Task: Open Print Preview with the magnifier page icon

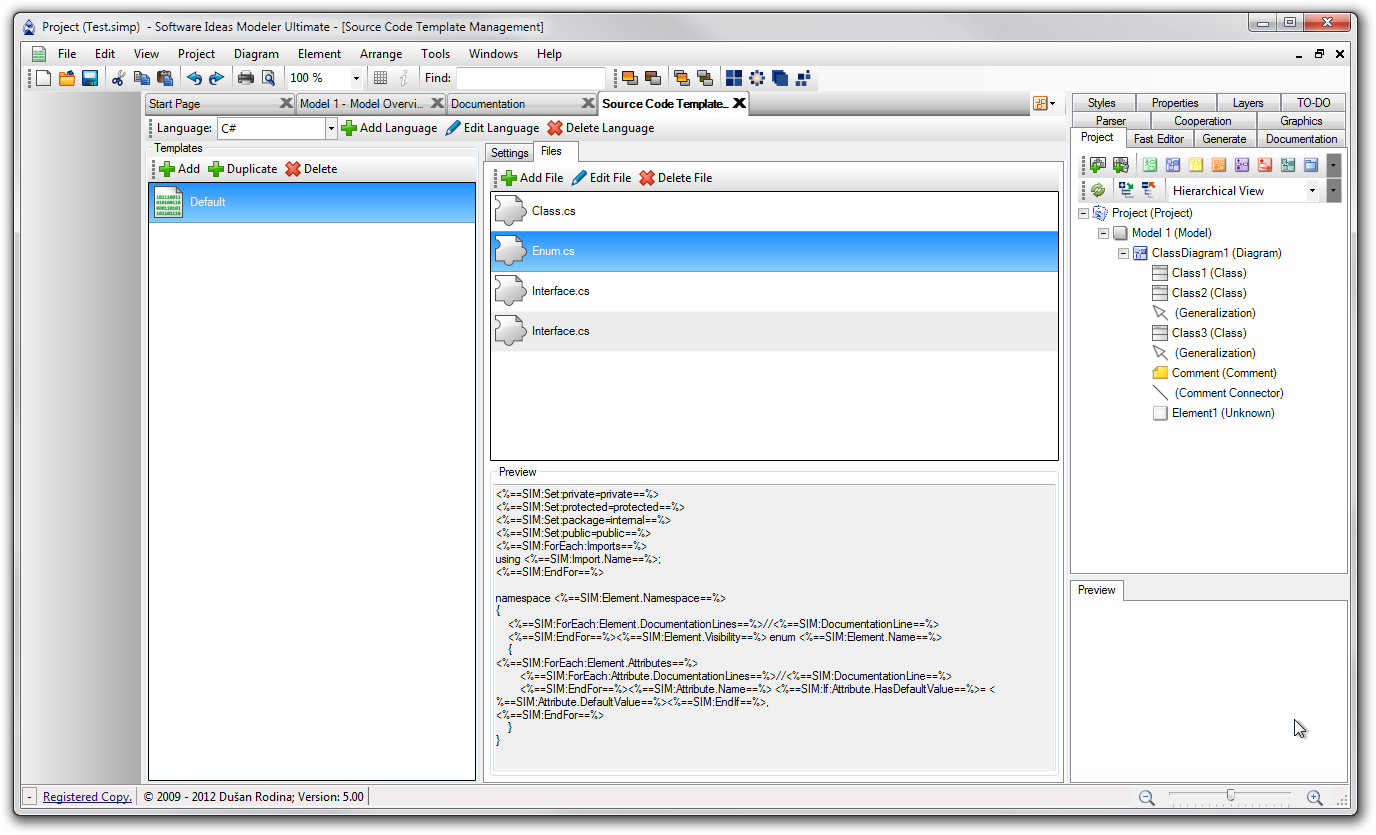Action: pos(268,78)
